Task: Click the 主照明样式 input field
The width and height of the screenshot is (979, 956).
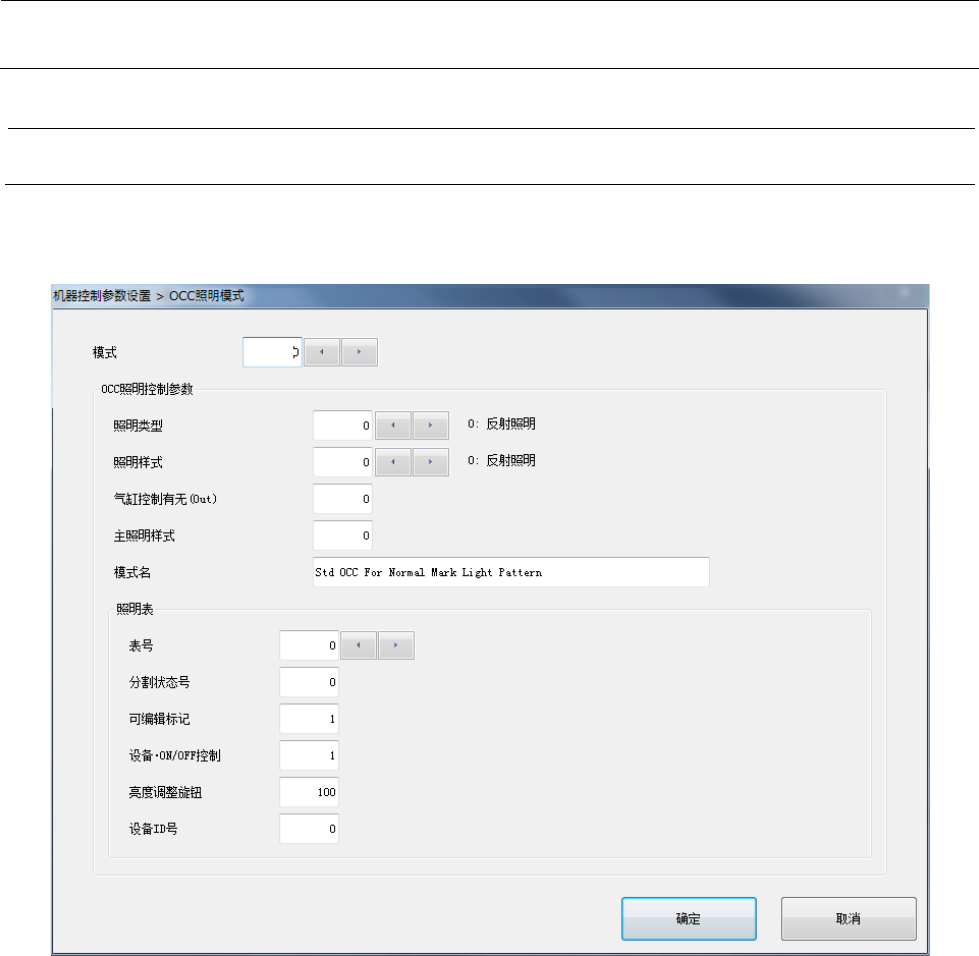Action: (x=343, y=536)
